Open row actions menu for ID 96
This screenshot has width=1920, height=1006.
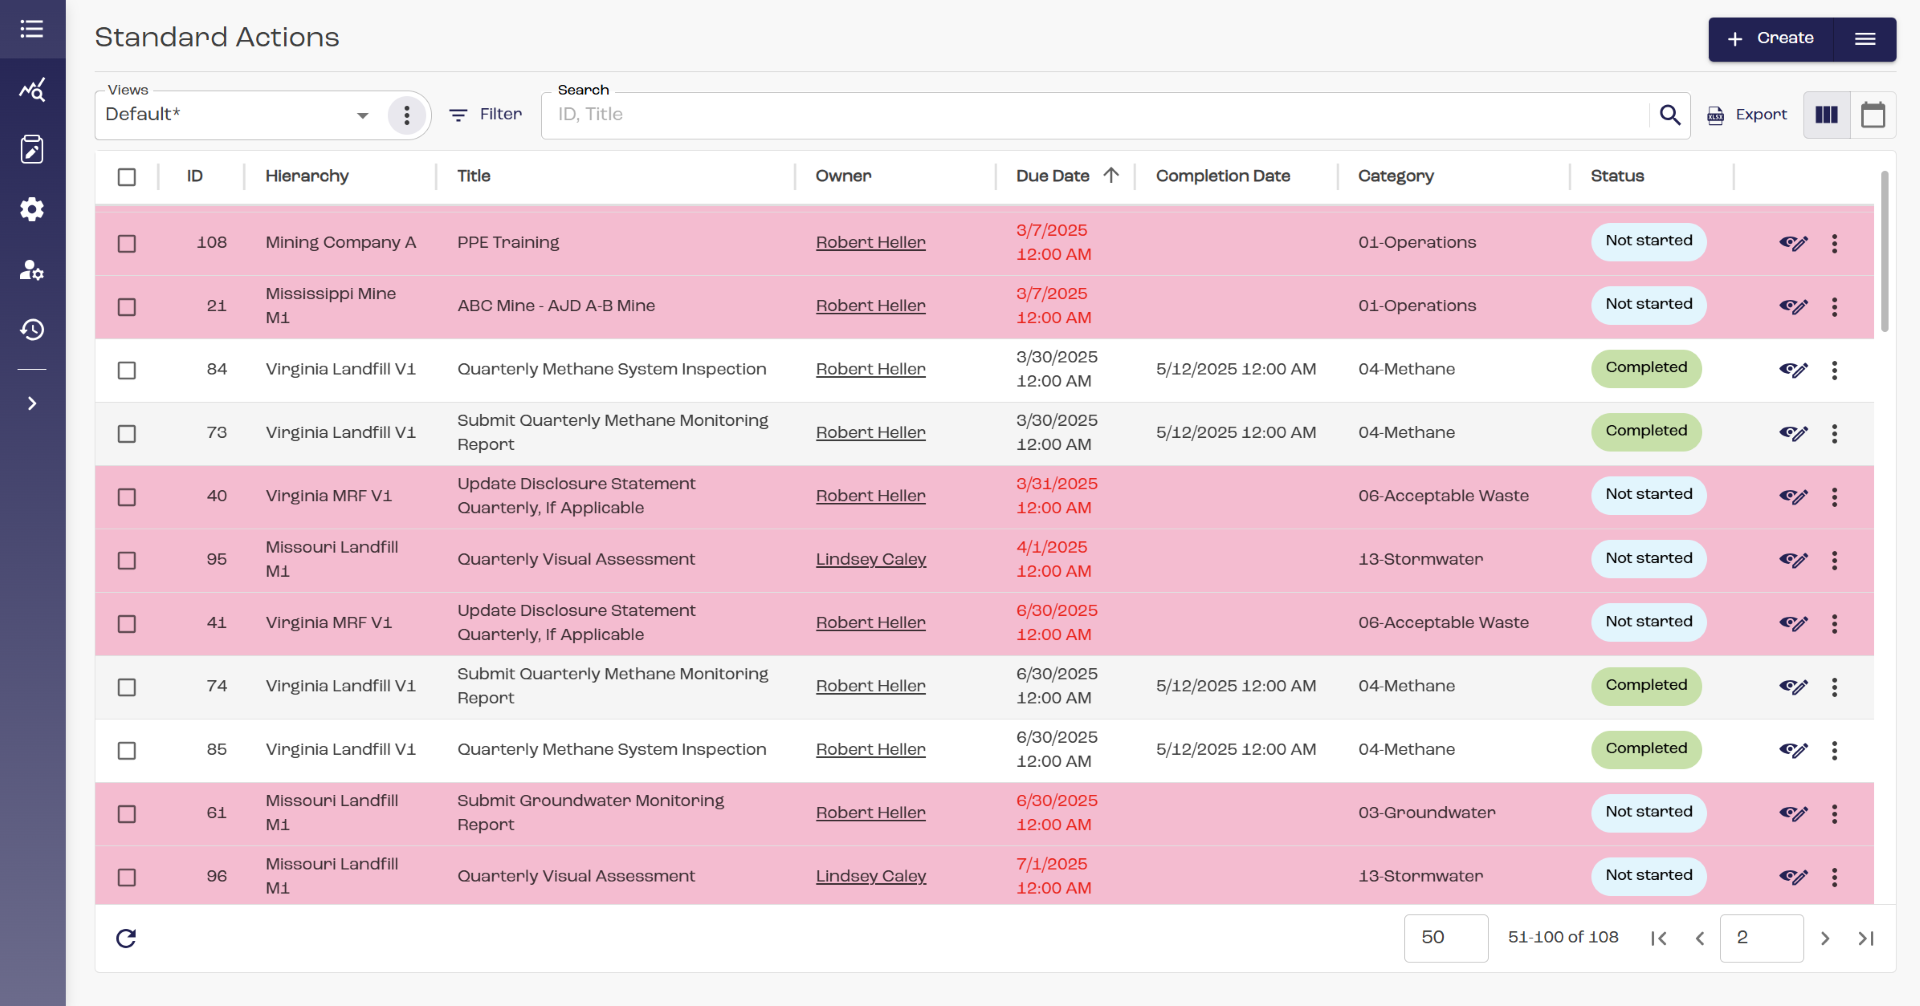(x=1834, y=877)
